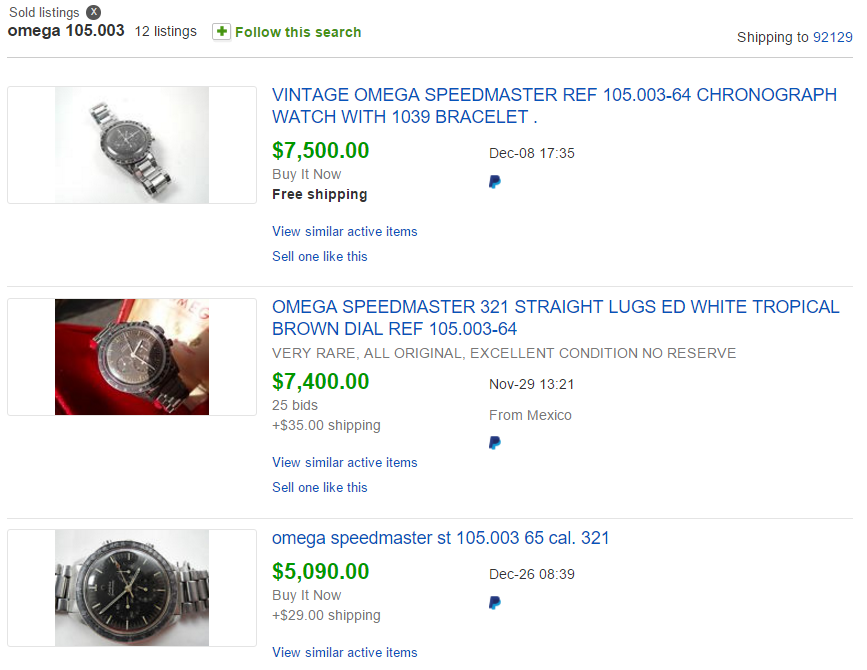This screenshot has width=867, height=670.
Task: View similar active items for $7,400 watch
Action: (345, 462)
